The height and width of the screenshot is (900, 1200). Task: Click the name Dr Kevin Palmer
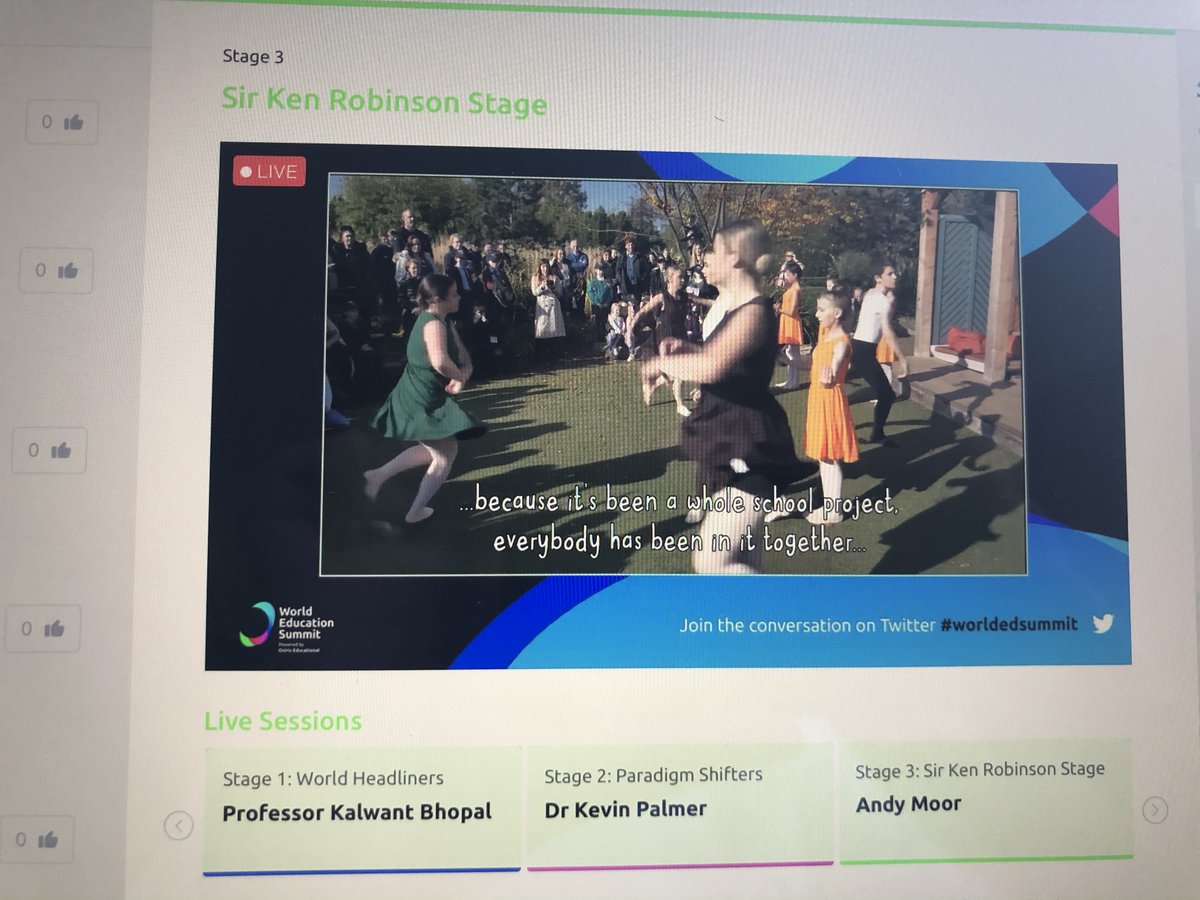pos(625,809)
